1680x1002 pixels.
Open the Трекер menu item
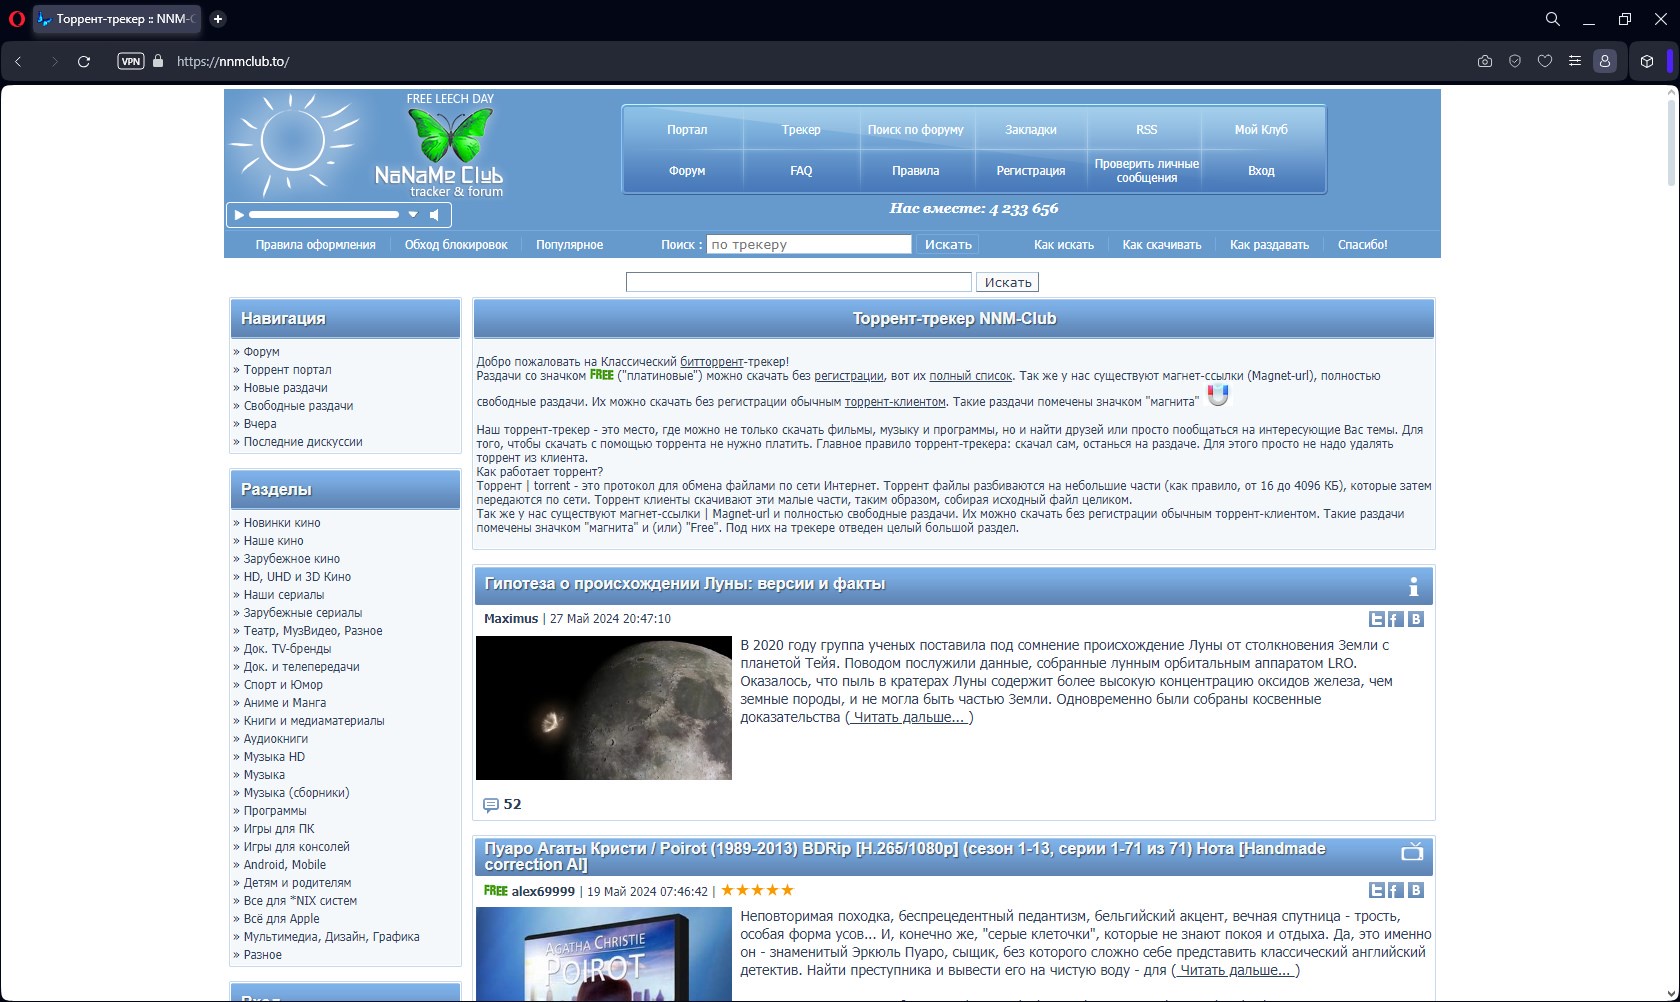tap(801, 130)
